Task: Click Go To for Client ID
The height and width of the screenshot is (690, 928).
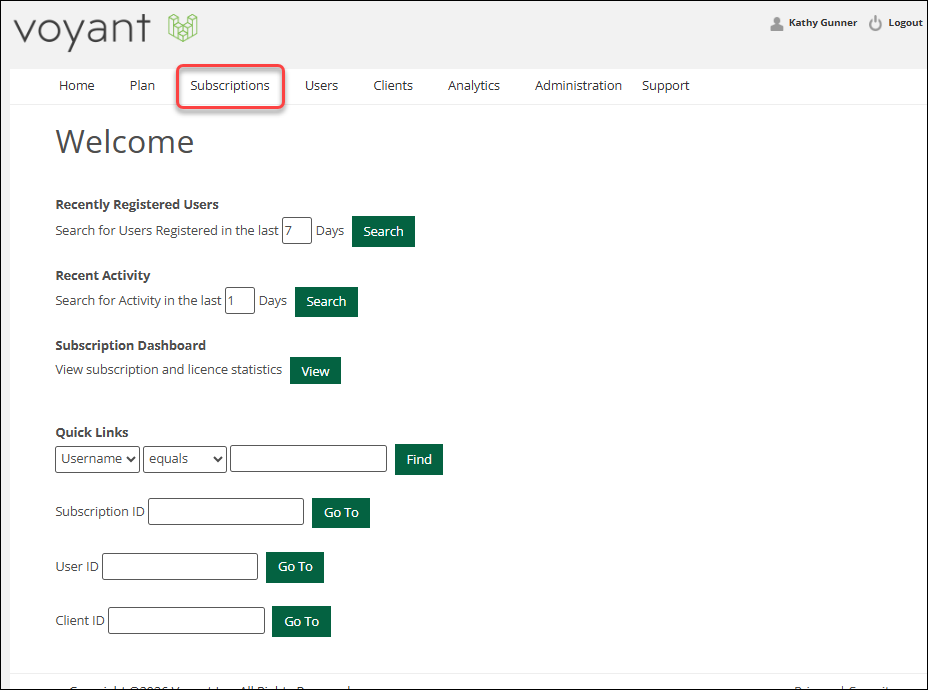Action: pyautogui.click(x=301, y=621)
